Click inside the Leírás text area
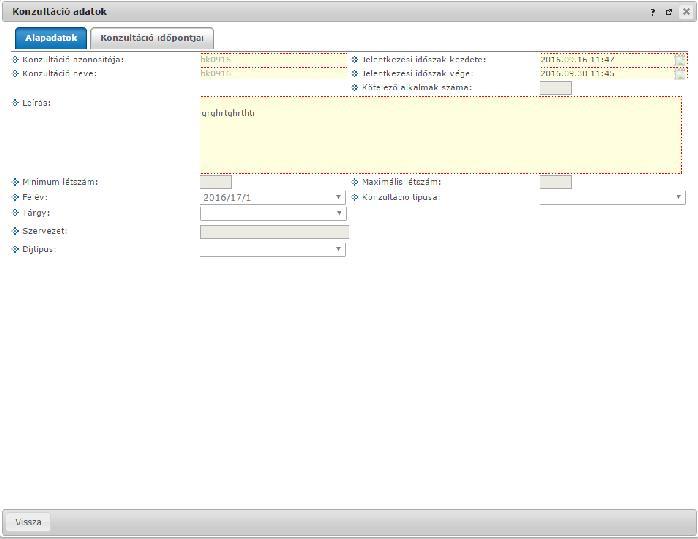 point(441,135)
